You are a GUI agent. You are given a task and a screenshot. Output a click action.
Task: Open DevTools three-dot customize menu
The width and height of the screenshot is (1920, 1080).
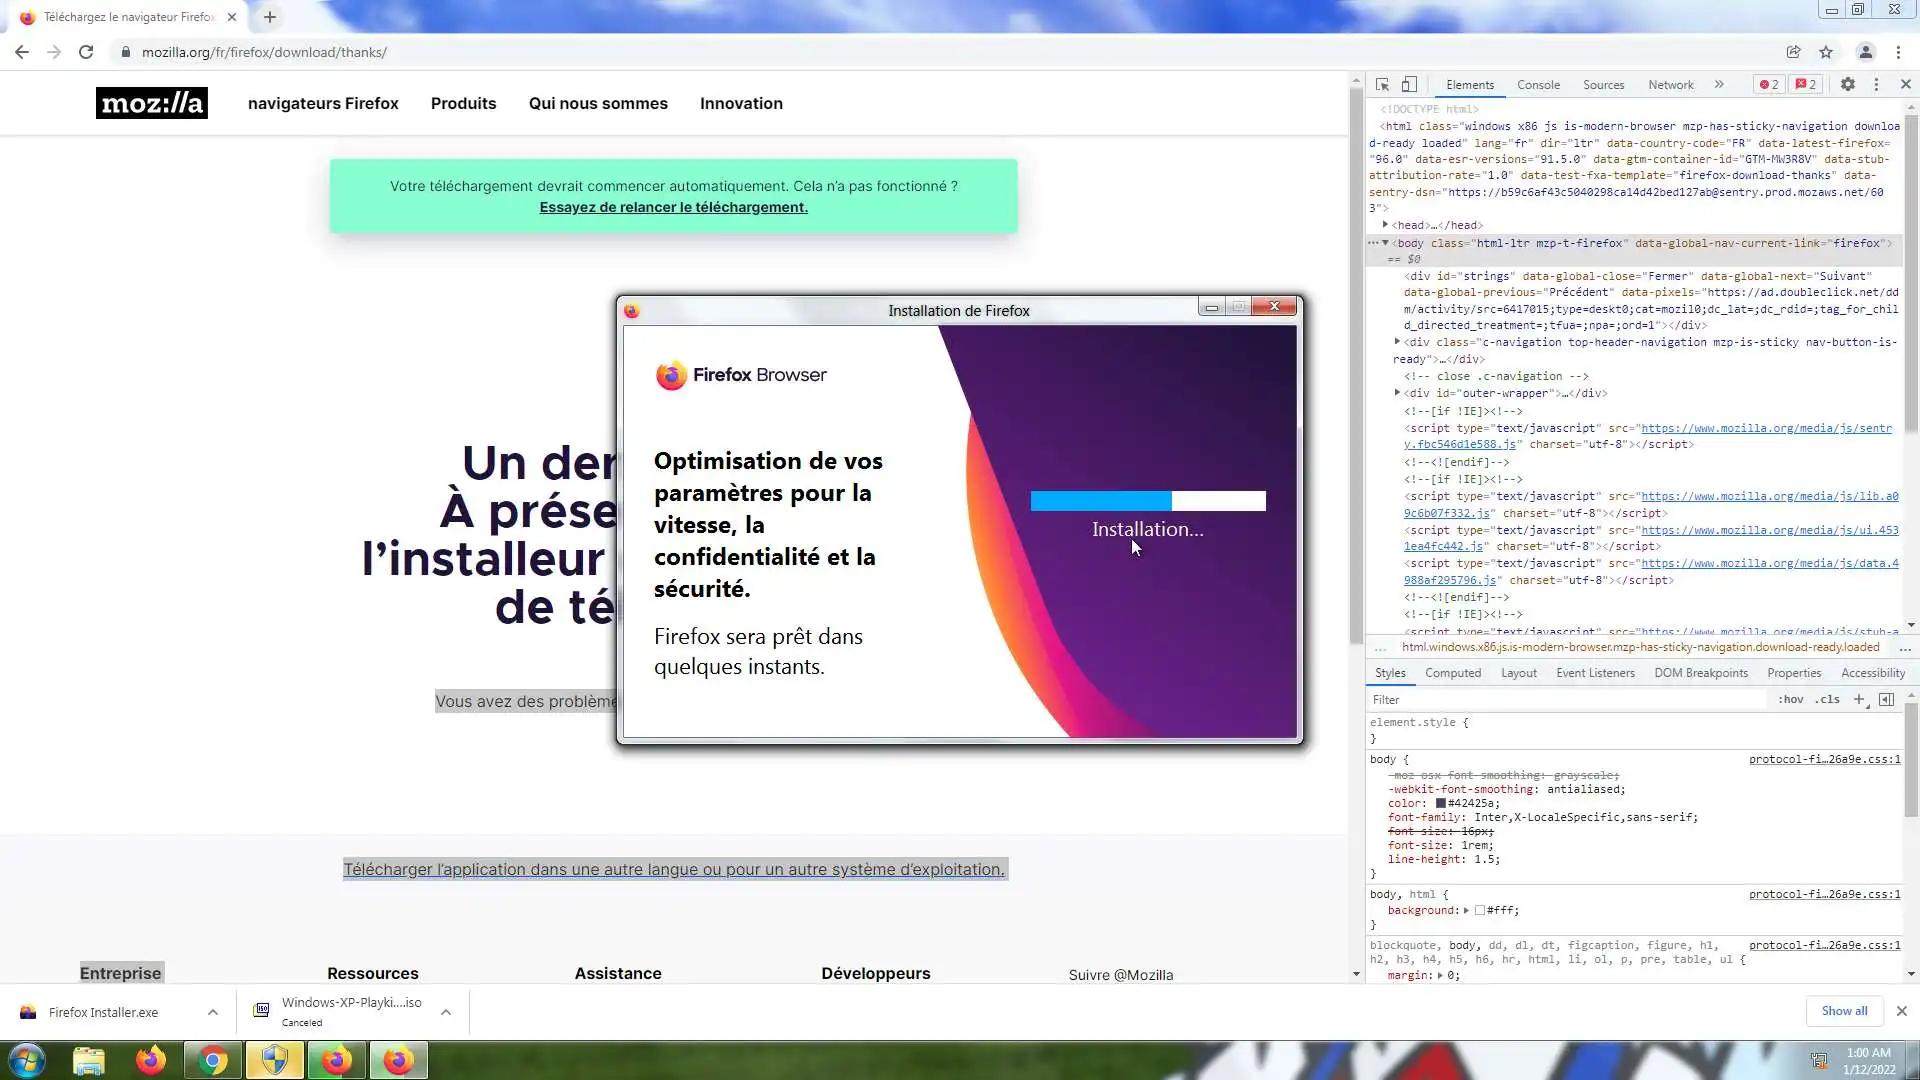click(1876, 85)
